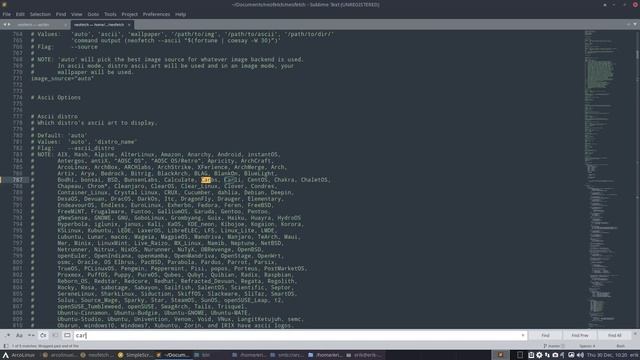
Task: Open the Bash syntax selector
Action: coord(620,346)
